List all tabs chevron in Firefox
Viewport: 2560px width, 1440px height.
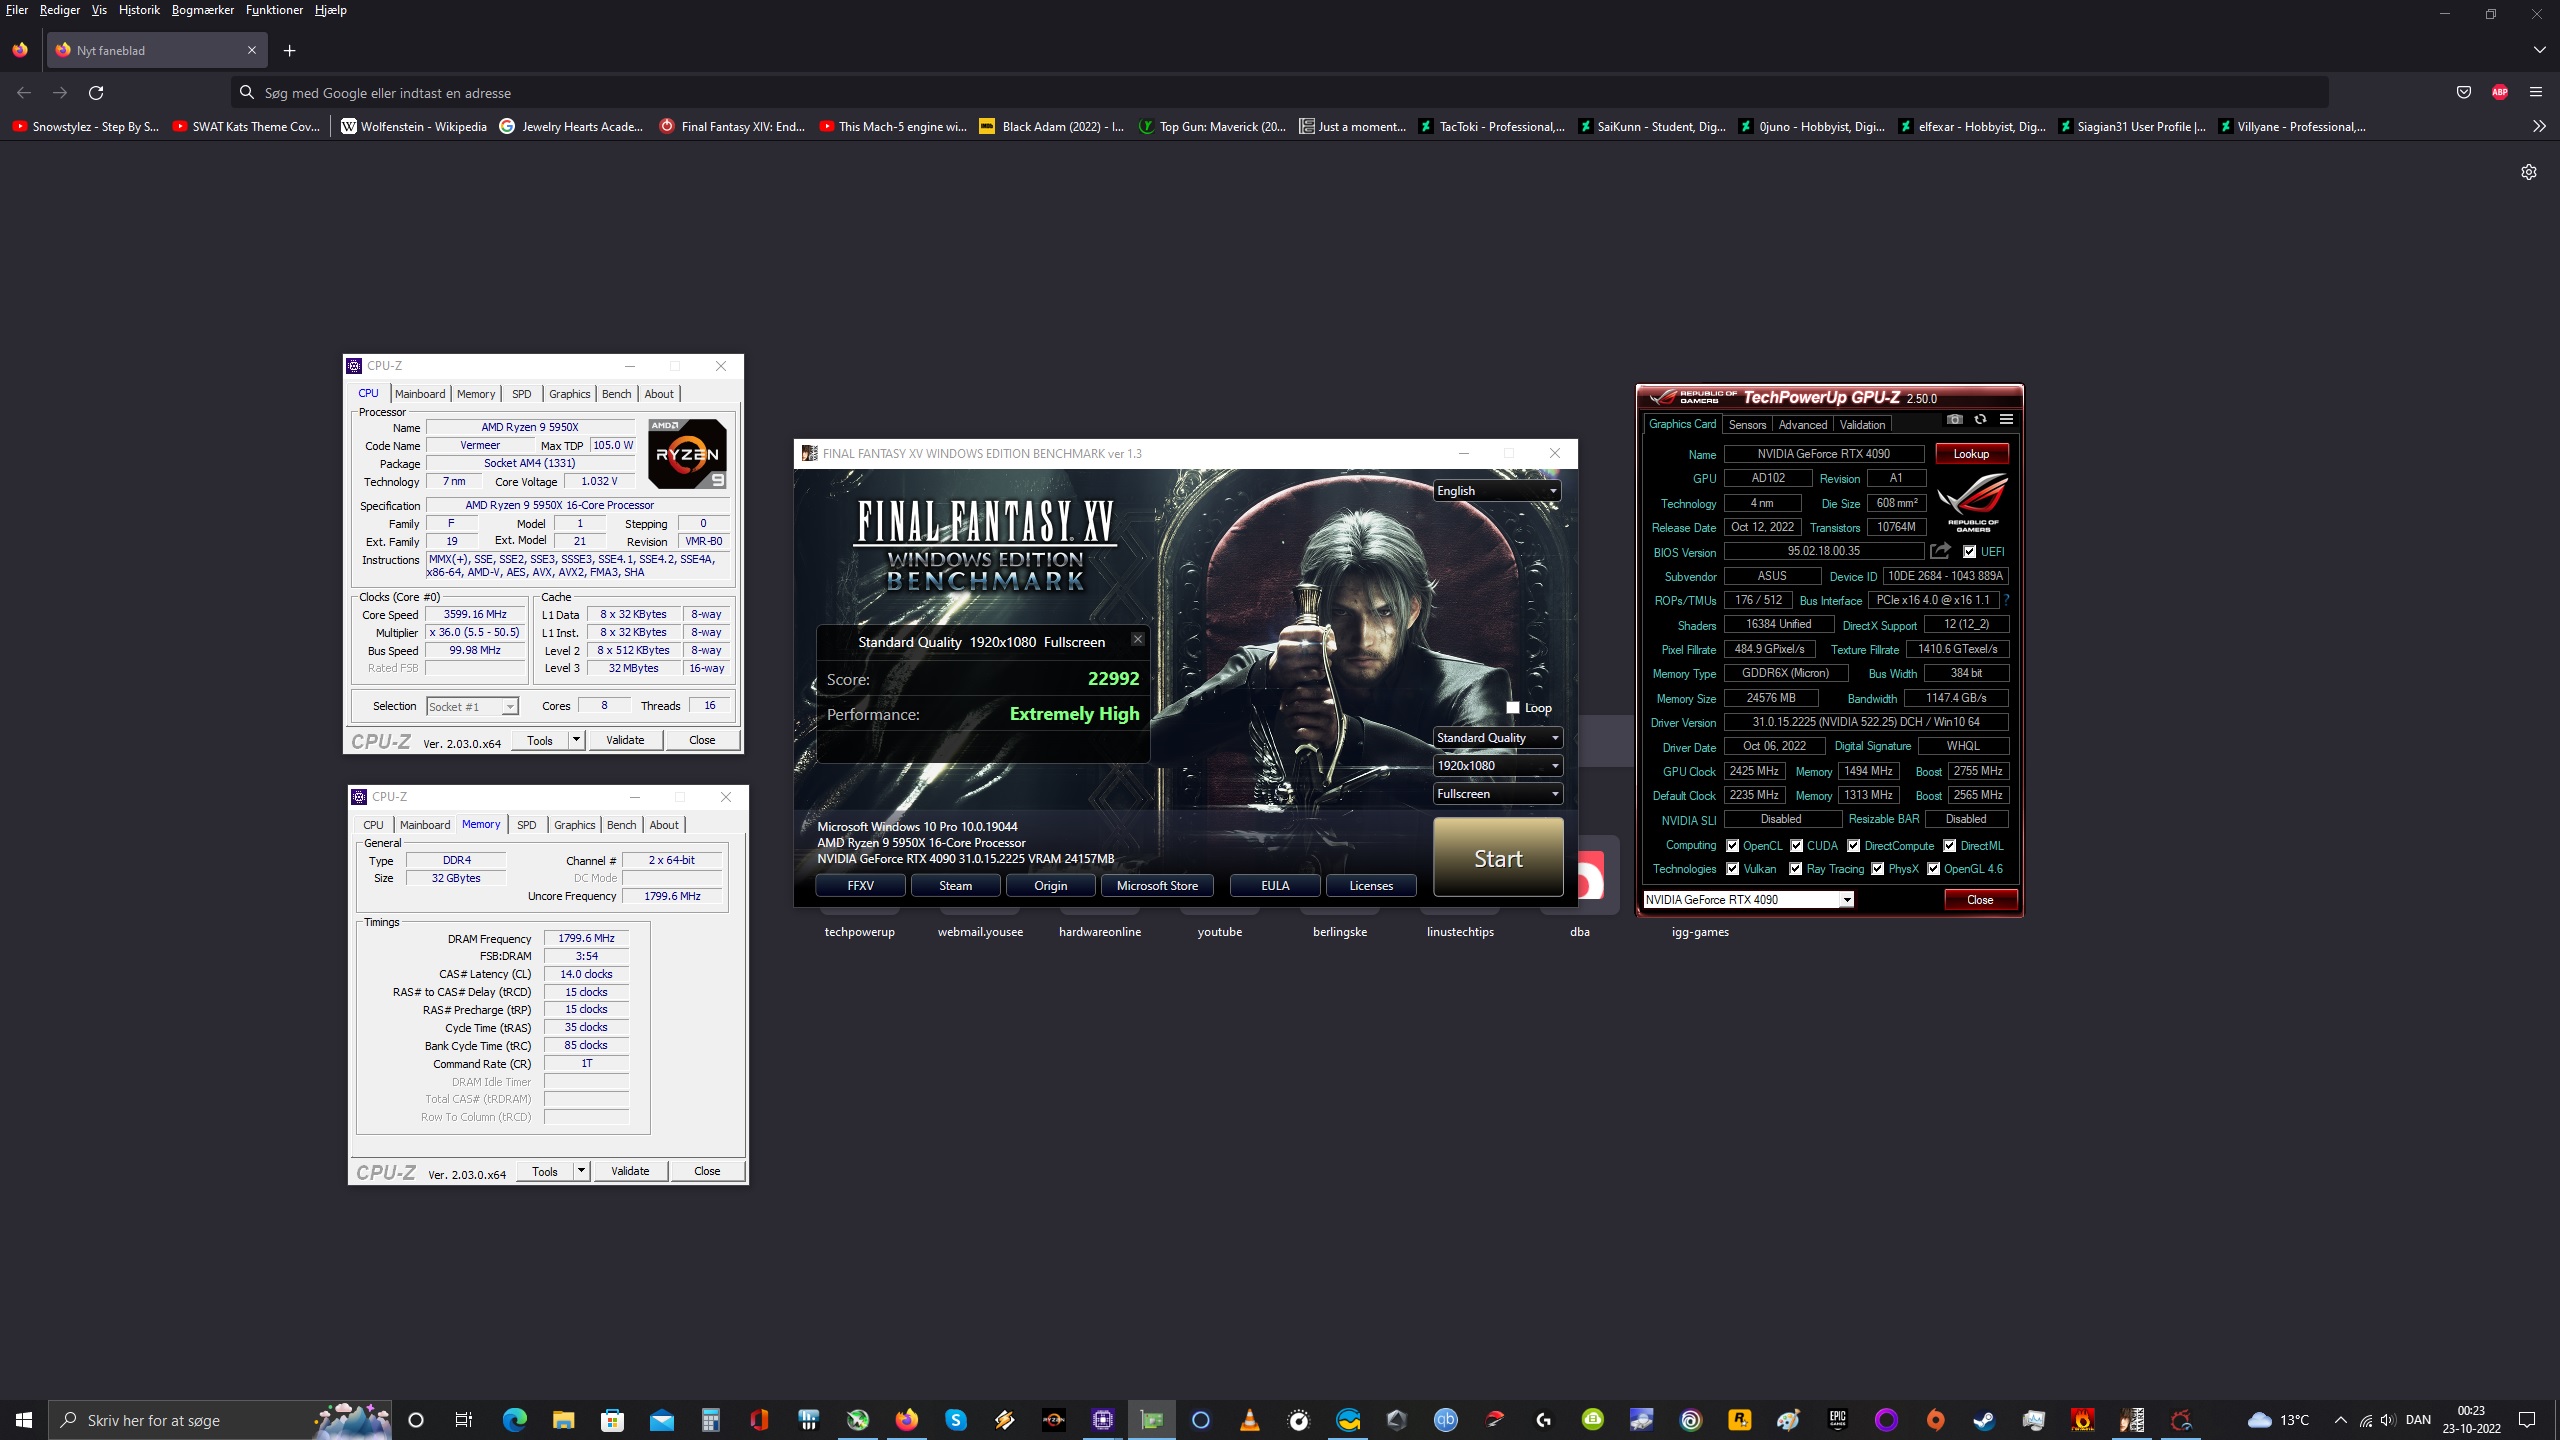point(2540,50)
